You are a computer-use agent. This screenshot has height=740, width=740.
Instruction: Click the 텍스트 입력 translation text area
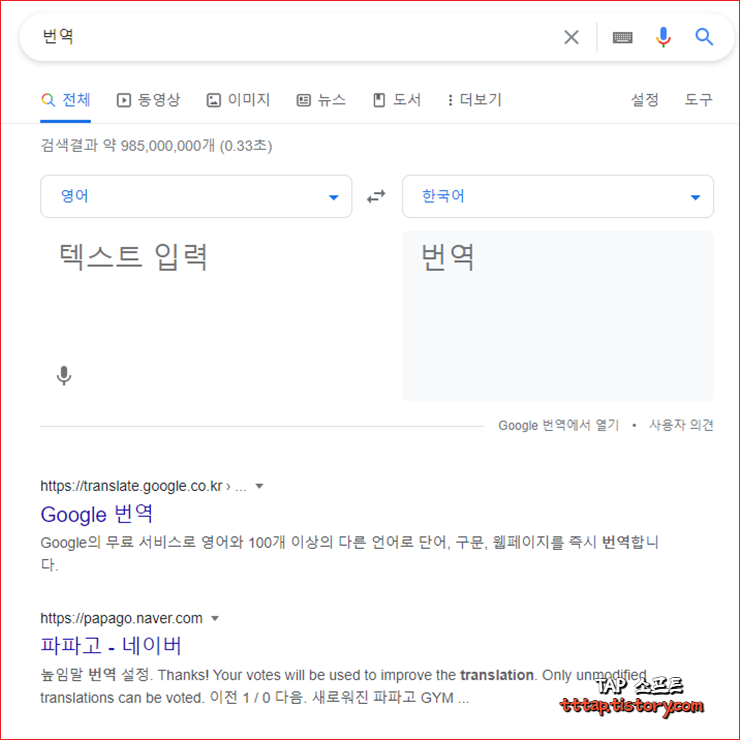pos(196,293)
